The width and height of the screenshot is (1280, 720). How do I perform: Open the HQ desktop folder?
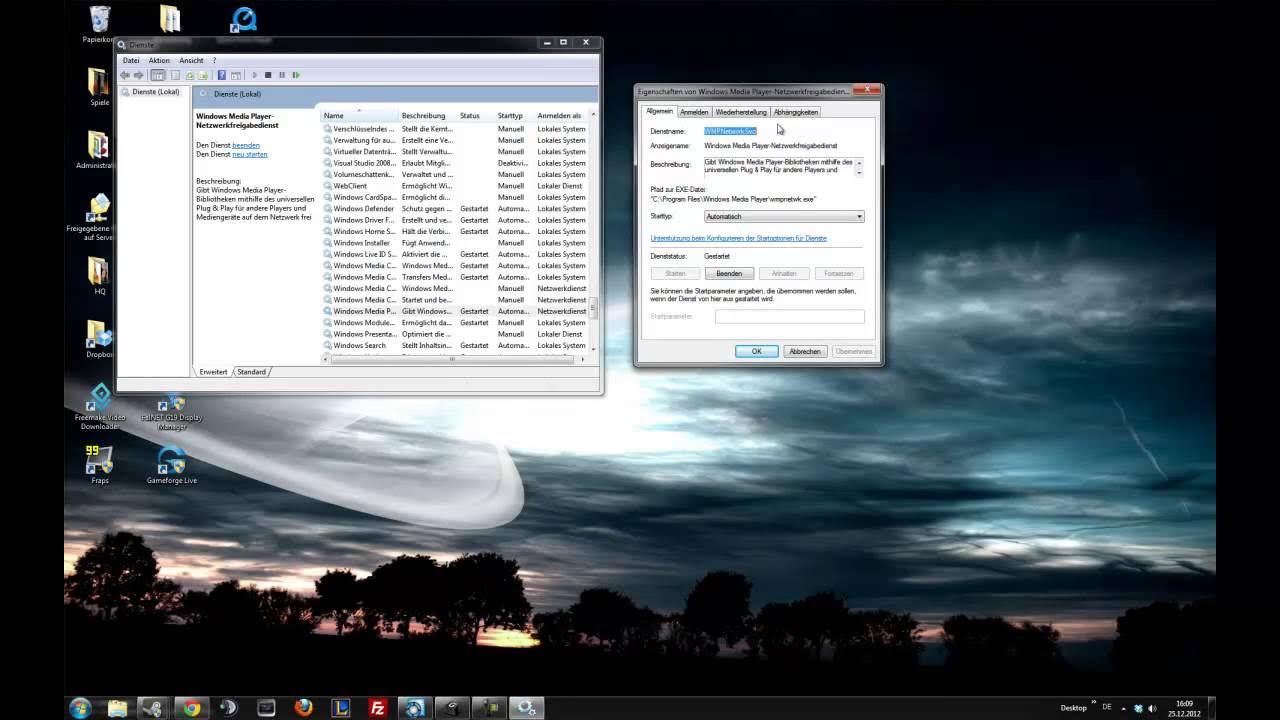[x=99, y=276]
